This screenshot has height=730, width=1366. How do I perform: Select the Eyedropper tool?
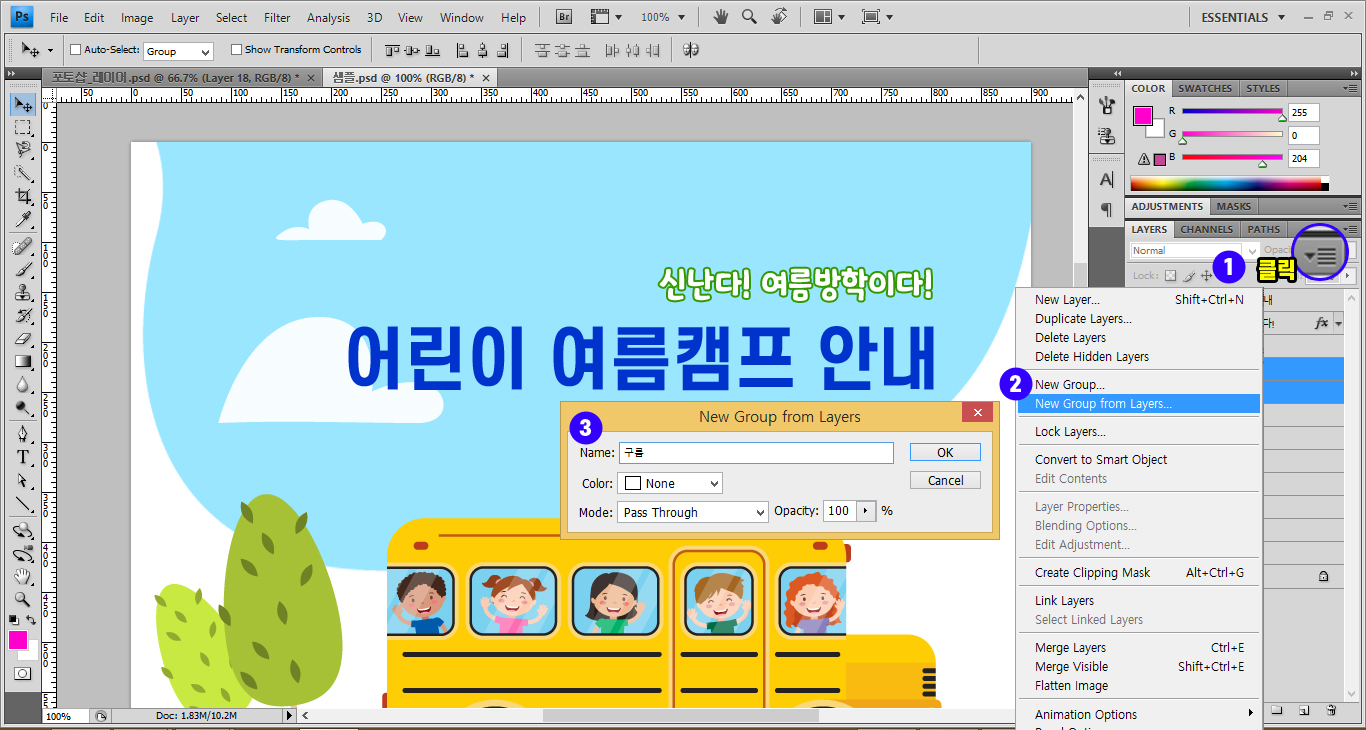pyautogui.click(x=23, y=220)
